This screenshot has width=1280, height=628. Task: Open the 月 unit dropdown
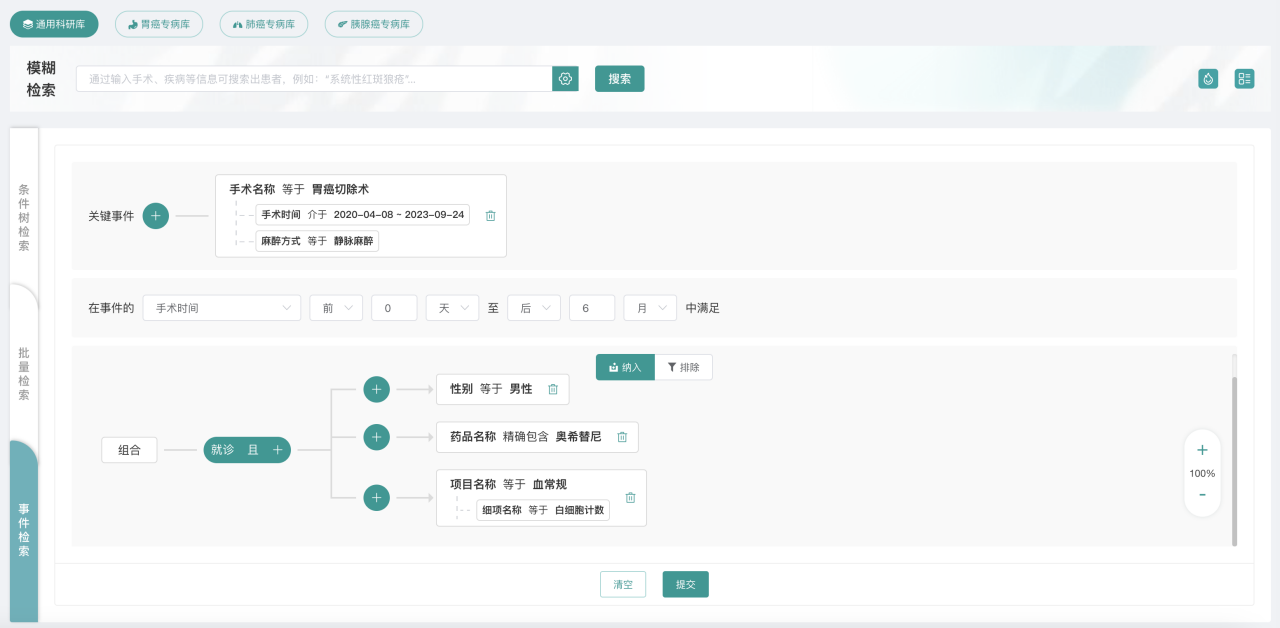pos(650,308)
